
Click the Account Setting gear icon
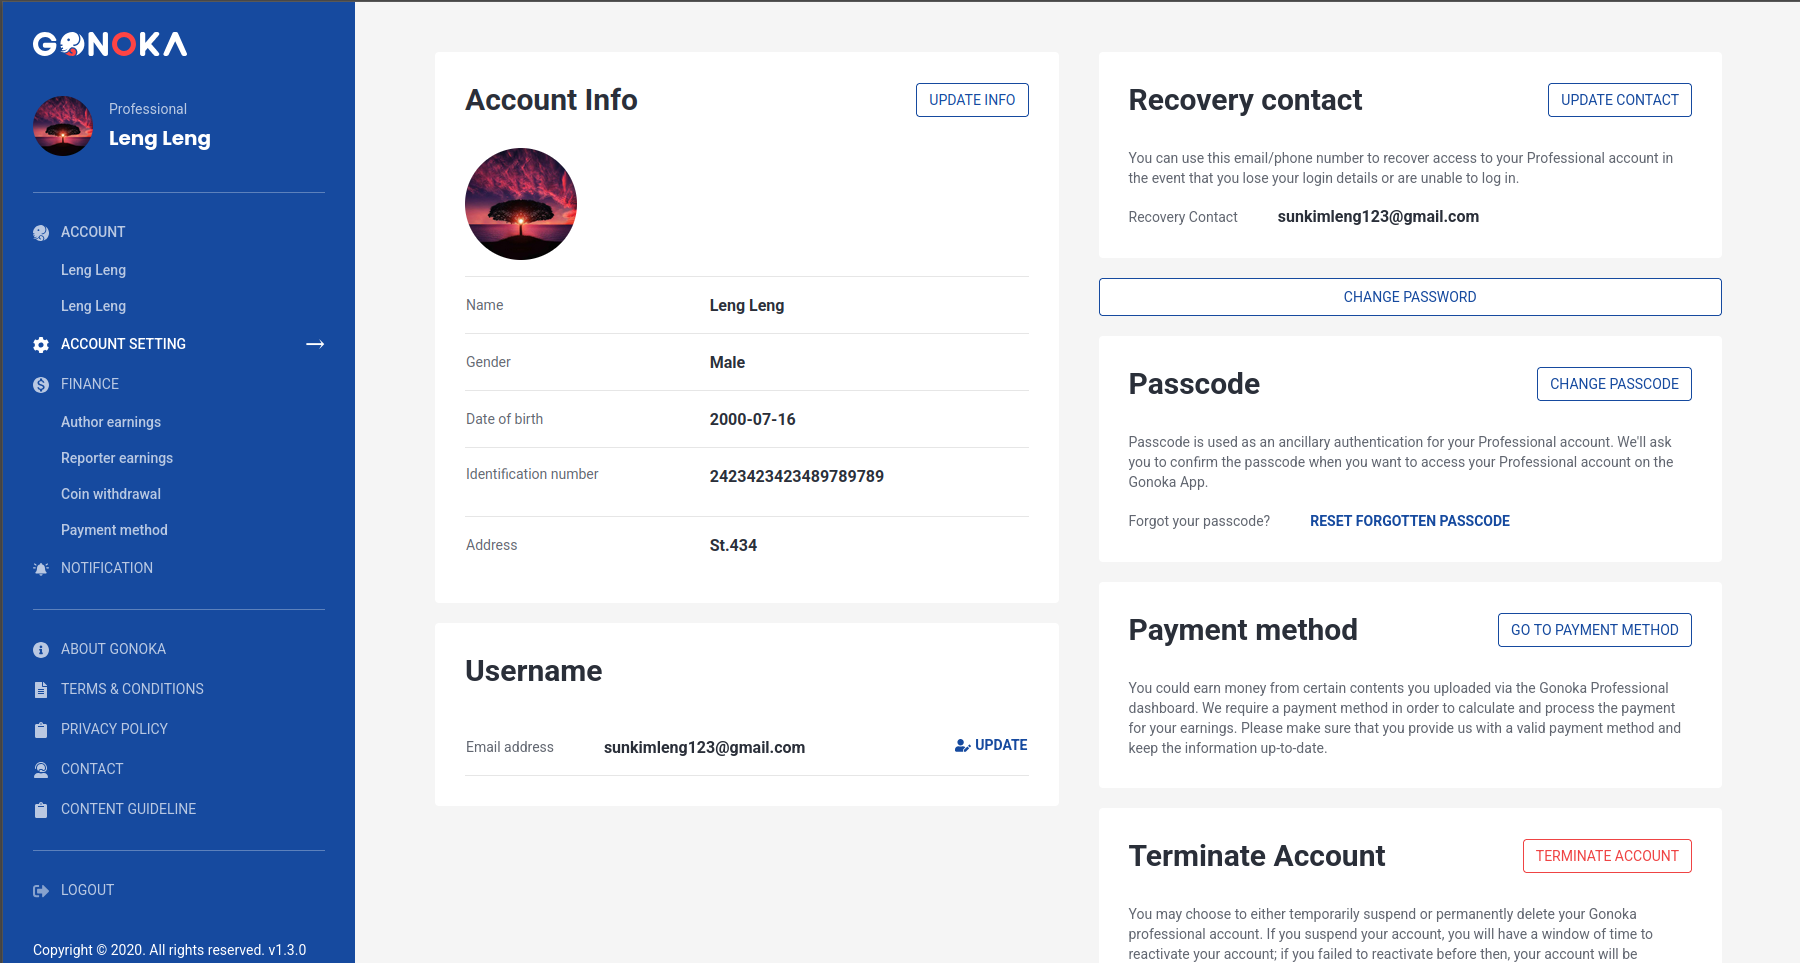coord(41,345)
